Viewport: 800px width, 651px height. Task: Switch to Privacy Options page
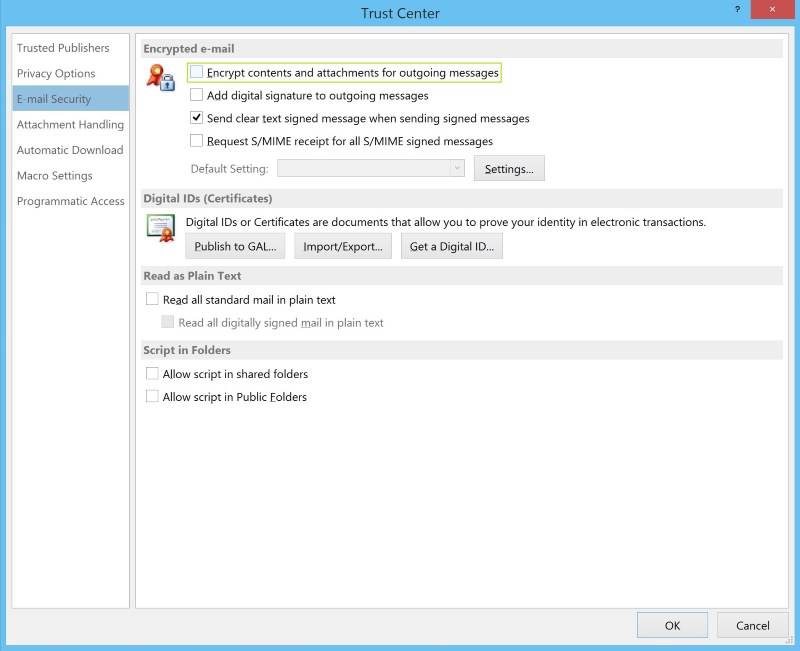click(56, 73)
